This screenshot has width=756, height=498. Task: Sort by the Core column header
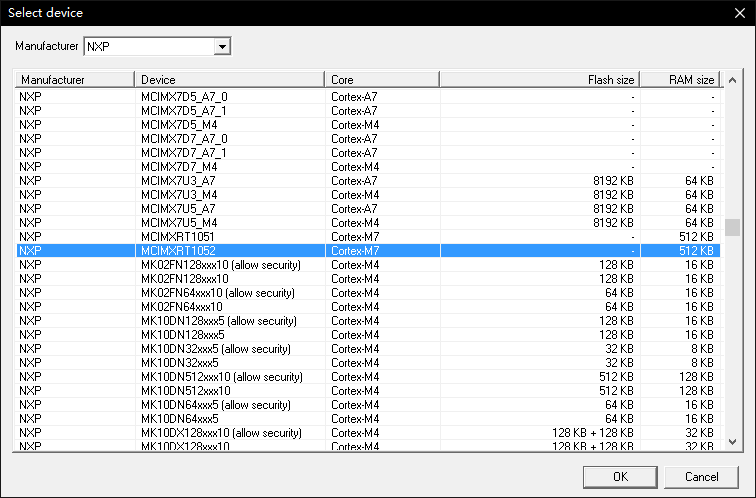(x=382, y=80)
